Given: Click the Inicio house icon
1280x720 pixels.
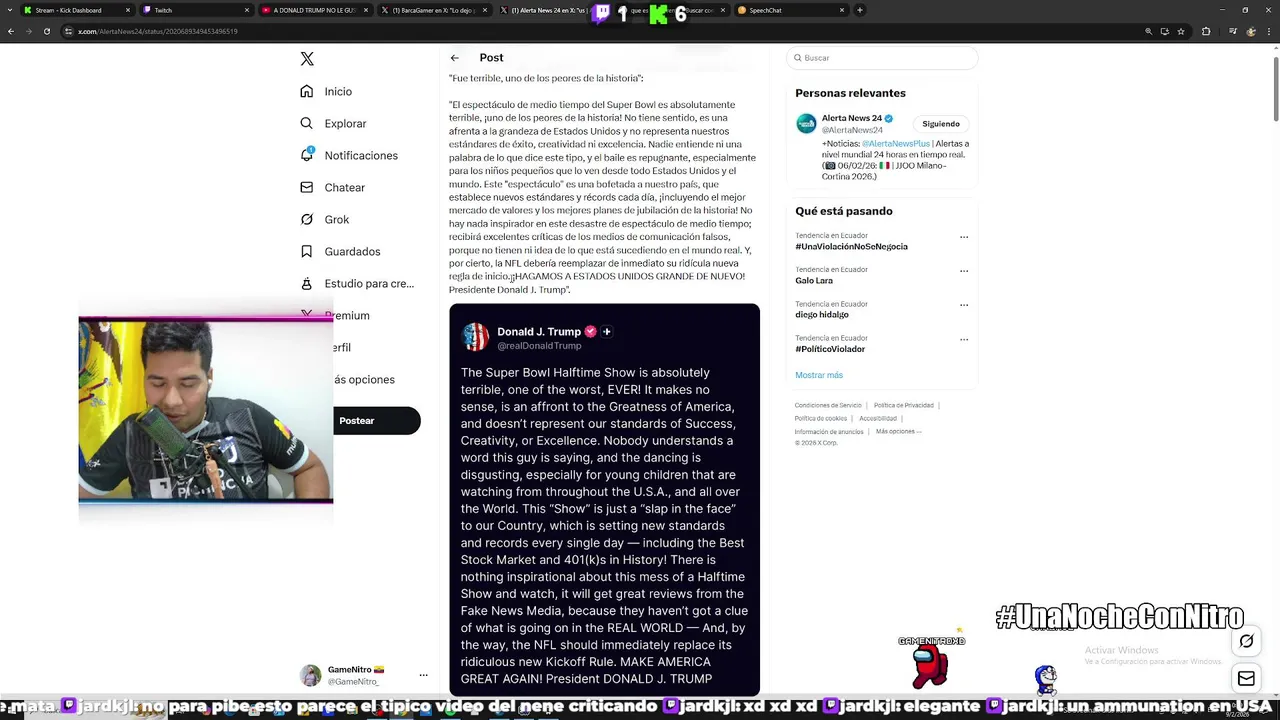Looking at the screenshot, I should (307, 91).
